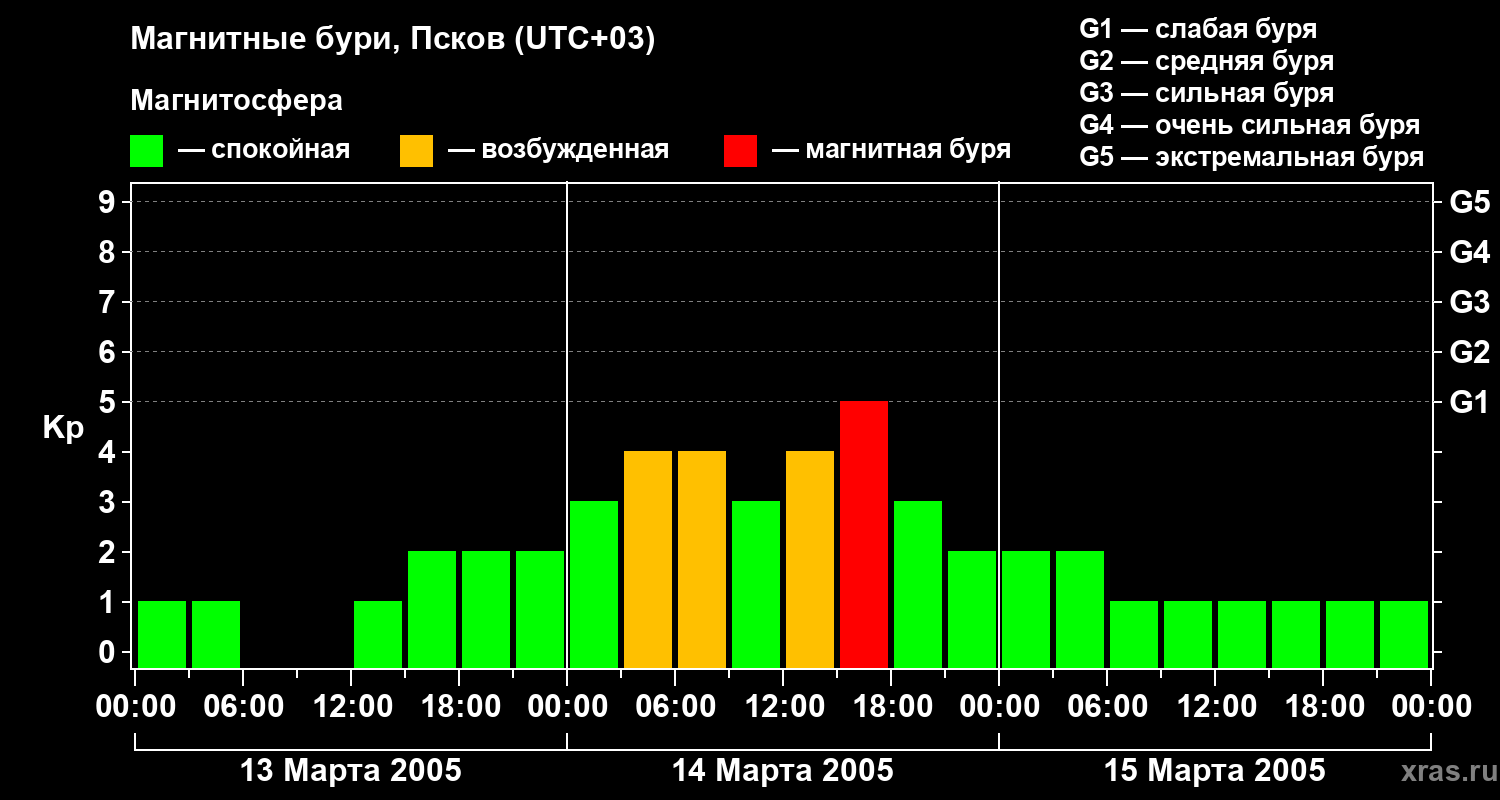The height and width of the screenshot is (800, 1500).
Task: Click the 'G1 — слабая буря' legend line
Action: click(x=1198, y=28)
